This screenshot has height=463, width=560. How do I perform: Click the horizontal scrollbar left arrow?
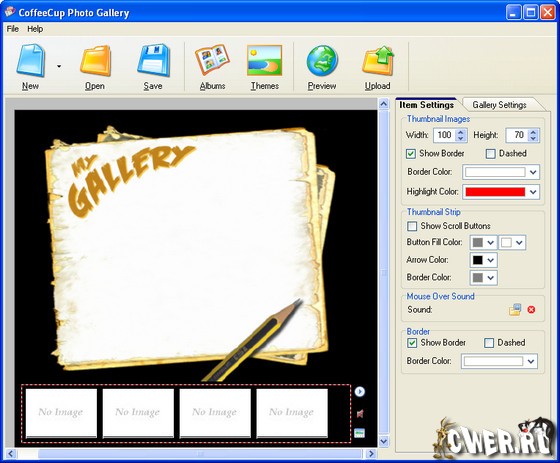[x=10, y=454]
